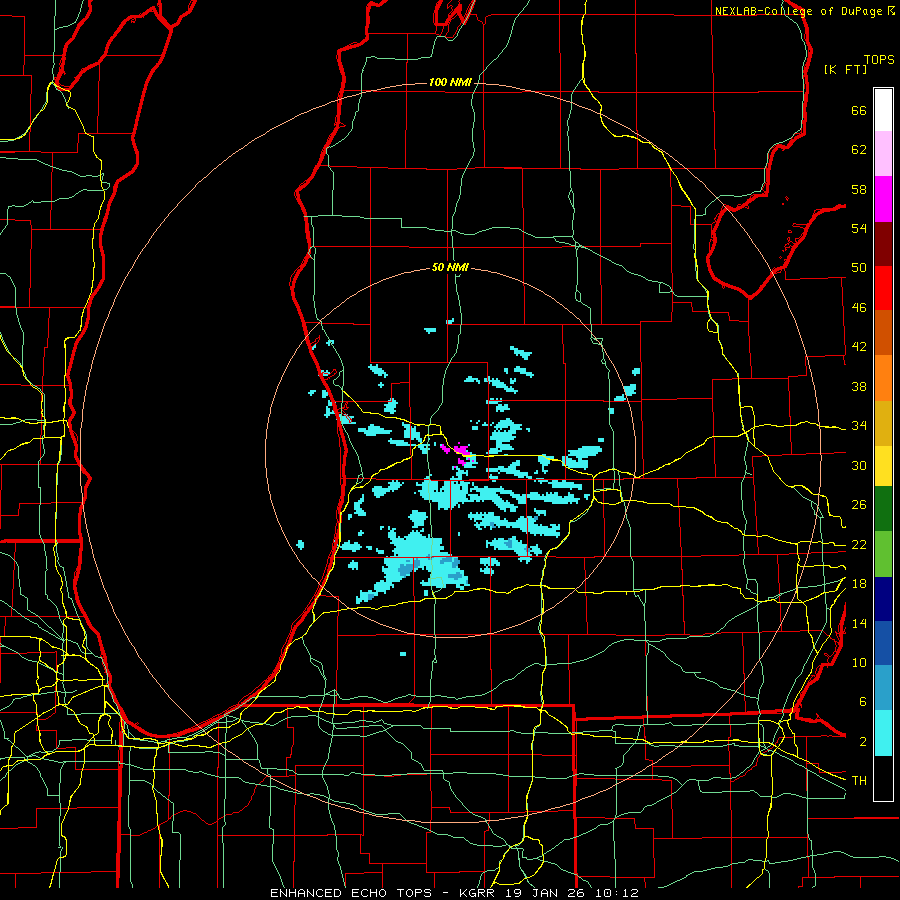Click legend value "66"

(x=859, y=110)
